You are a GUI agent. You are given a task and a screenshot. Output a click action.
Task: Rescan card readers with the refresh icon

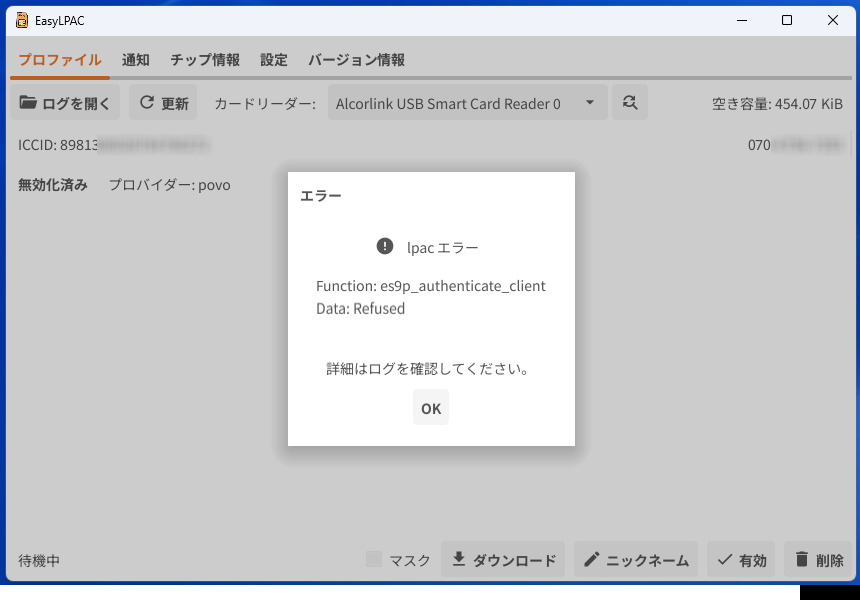tap(630, 102)
